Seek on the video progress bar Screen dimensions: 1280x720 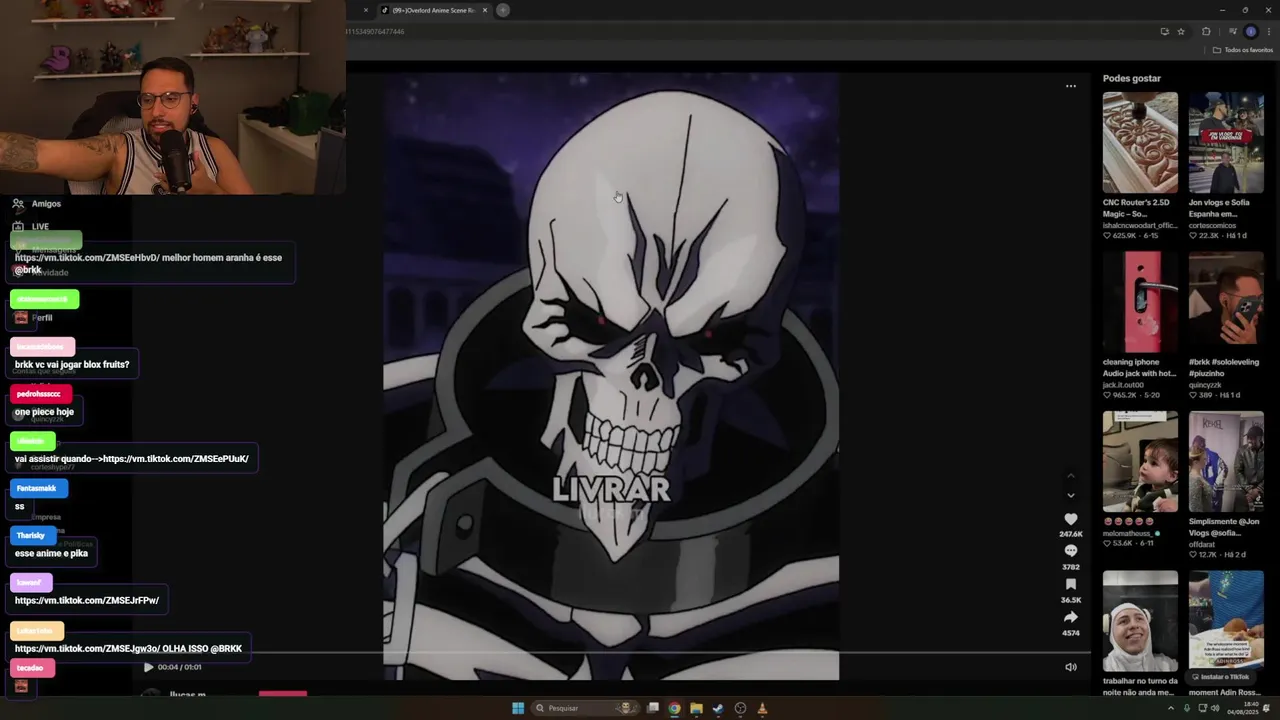click(x=610, y=654)
